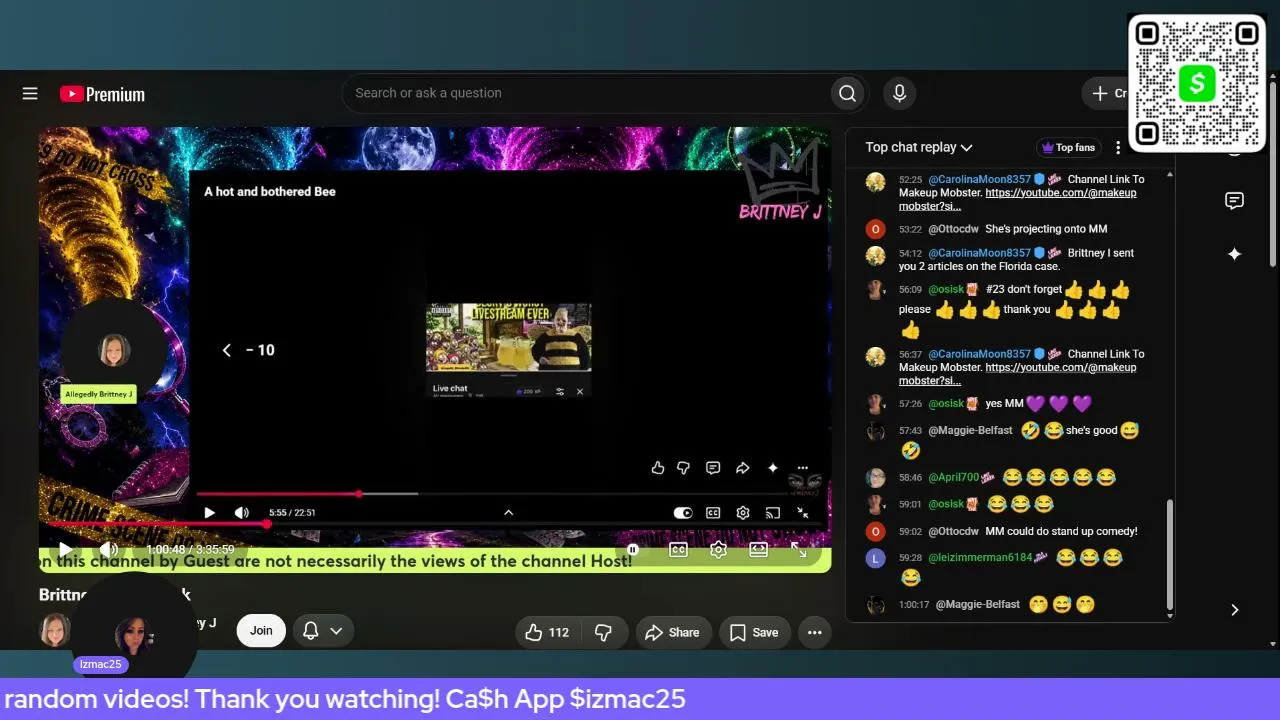This screenshot has height=720, width=1280.
Task: Dislike the inner video with thumbs down
Action: [x=684, y=468]
